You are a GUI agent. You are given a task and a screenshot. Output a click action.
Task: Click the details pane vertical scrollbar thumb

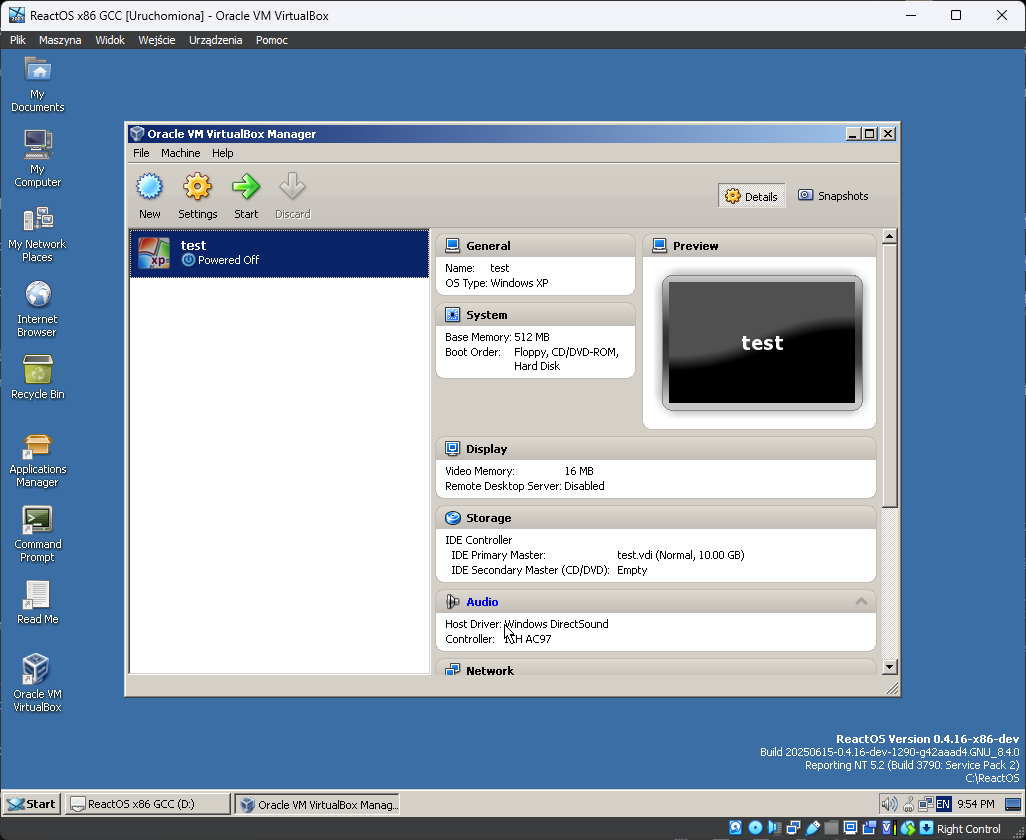[889, 376]
